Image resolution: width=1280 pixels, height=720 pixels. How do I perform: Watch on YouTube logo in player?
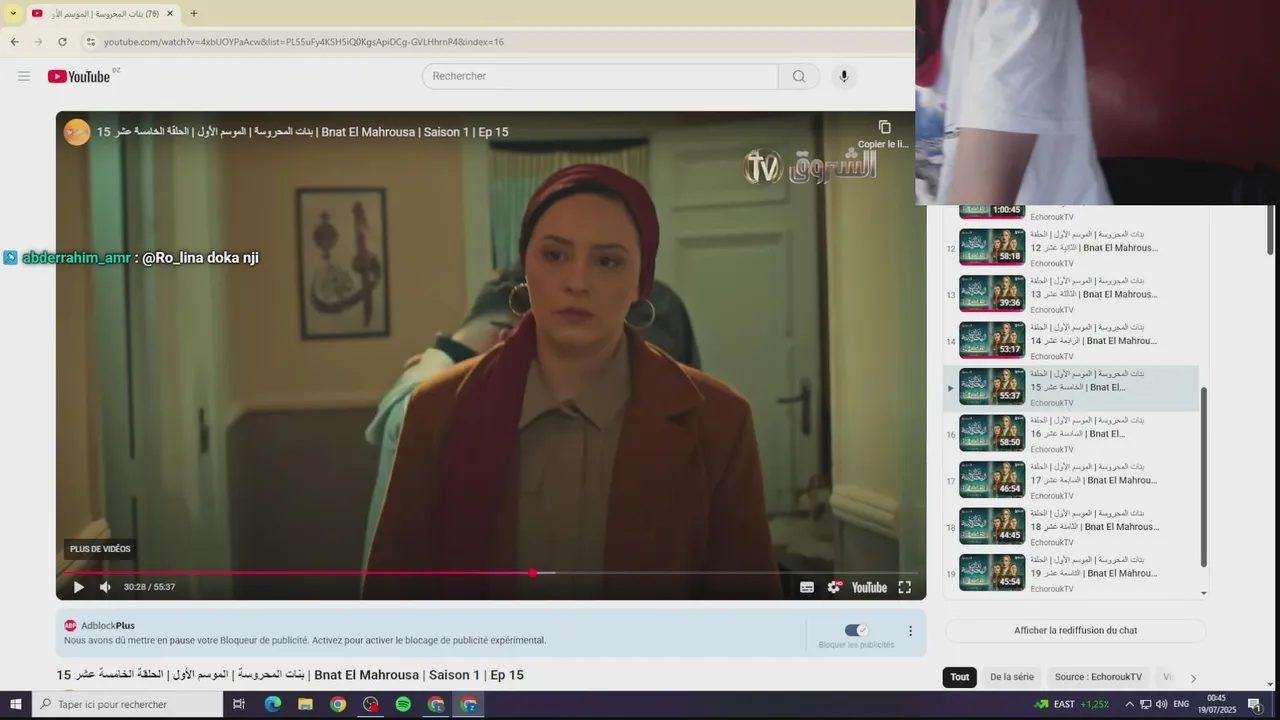(869, 587)
